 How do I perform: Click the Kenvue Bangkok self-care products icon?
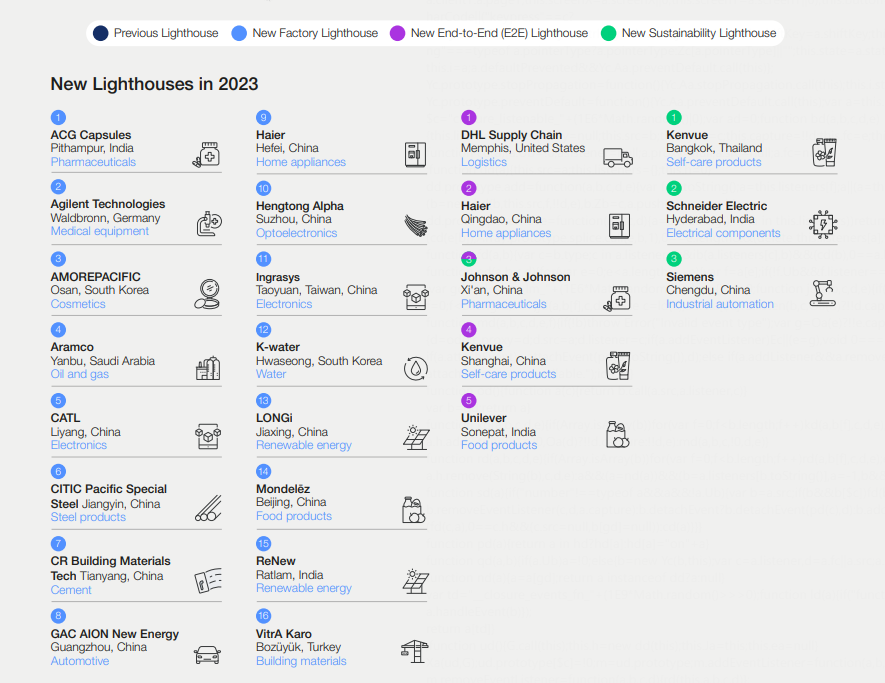click(824, 152)
